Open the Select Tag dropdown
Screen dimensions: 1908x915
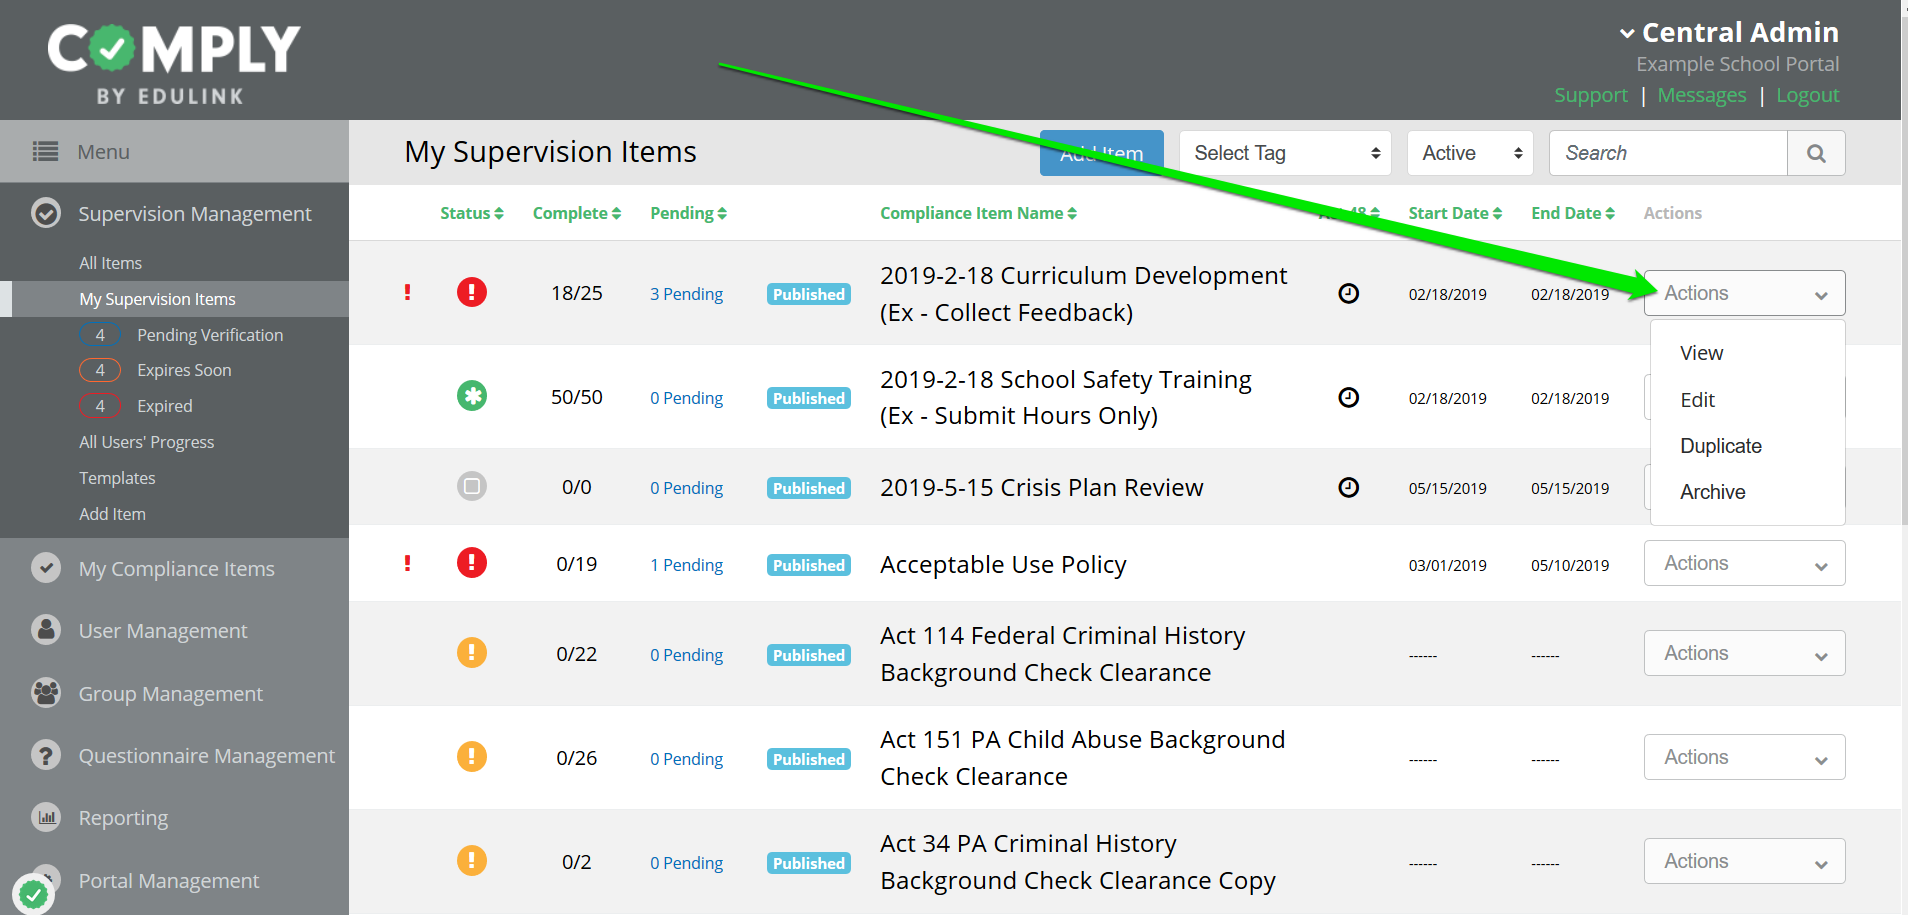pos(1285,153)
